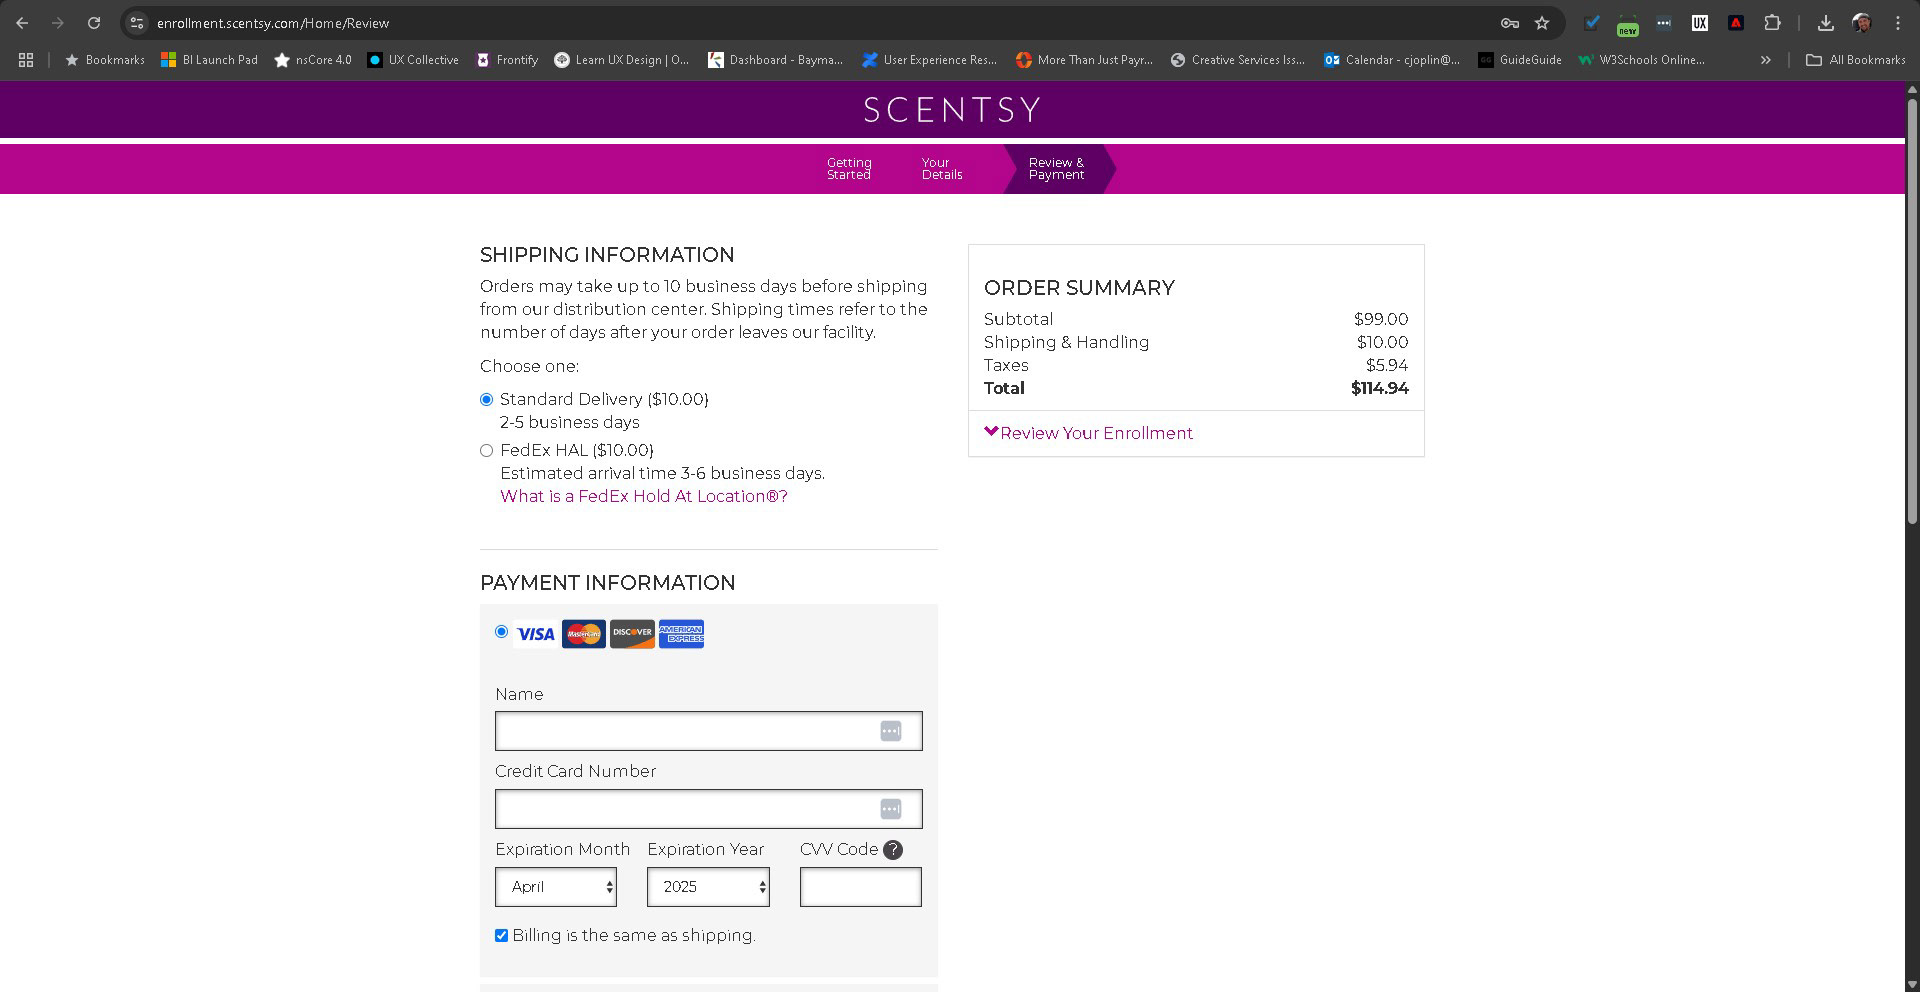Click the CVV Code help question mark

click(x=893, y=850)
